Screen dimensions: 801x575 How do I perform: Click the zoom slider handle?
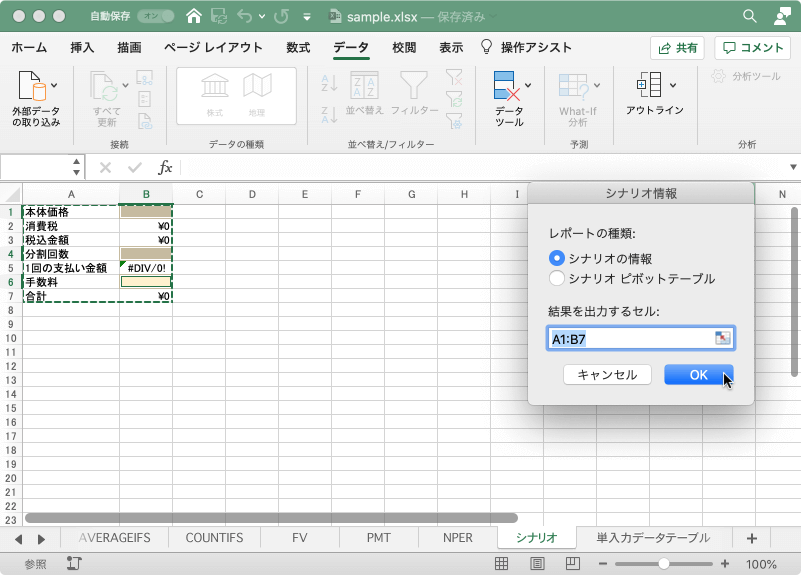click(664, 564)
